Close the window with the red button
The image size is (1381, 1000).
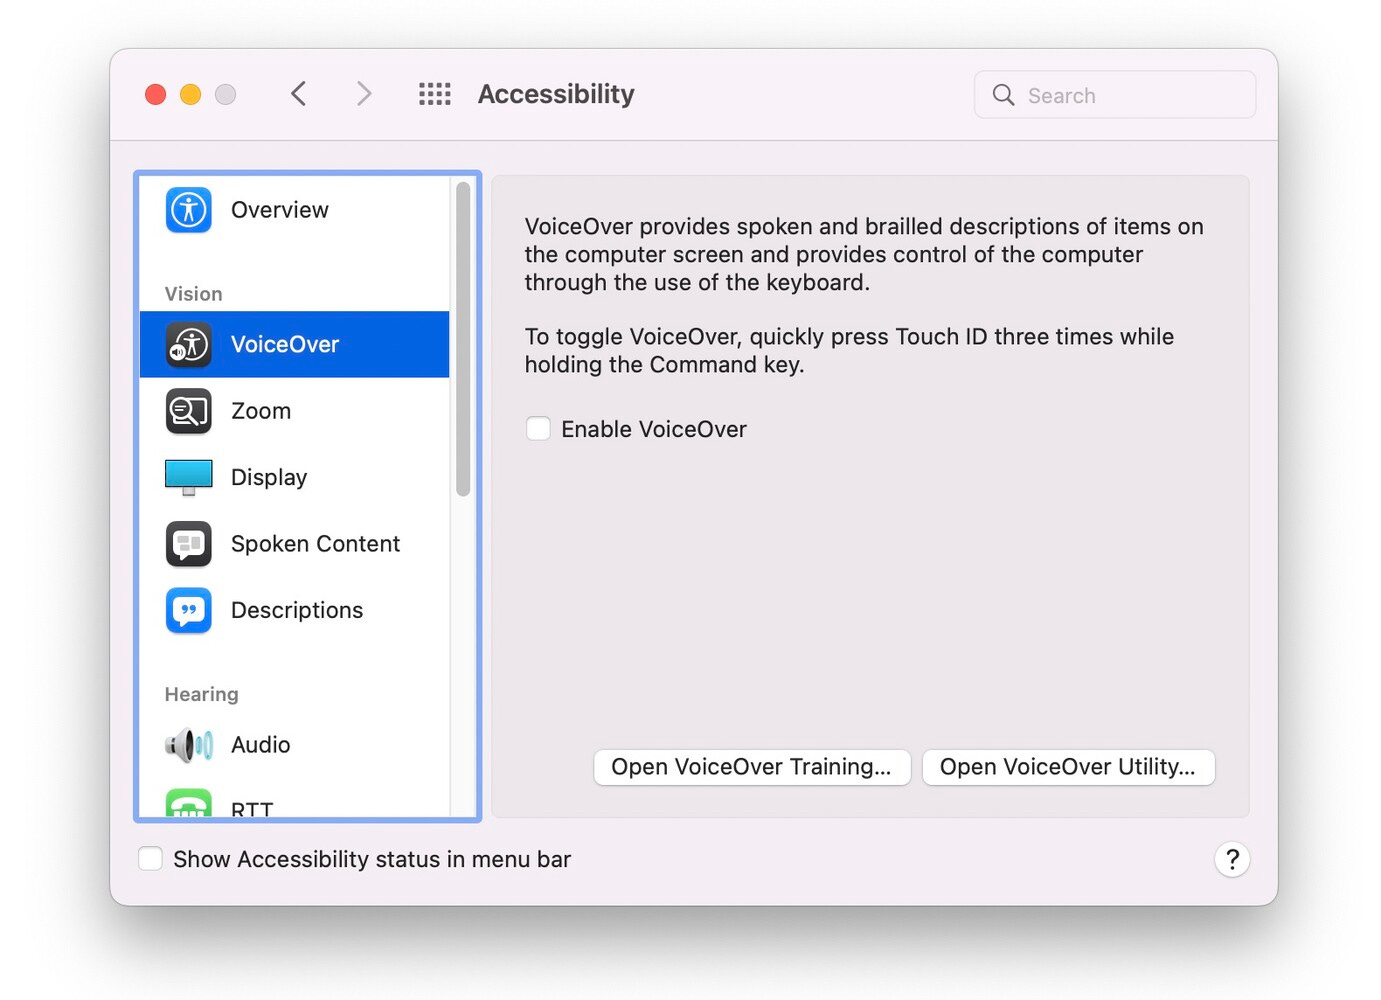coord(155,94)
